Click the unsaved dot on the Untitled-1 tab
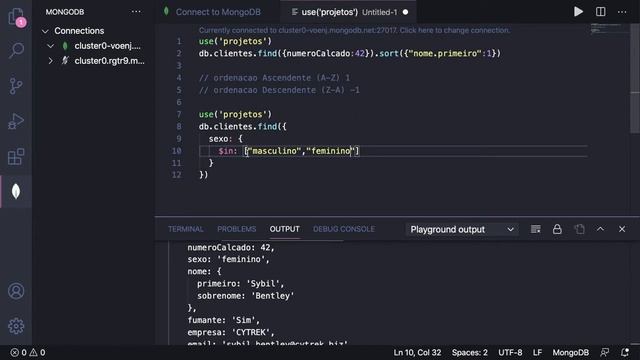 (x=405, y=12)
